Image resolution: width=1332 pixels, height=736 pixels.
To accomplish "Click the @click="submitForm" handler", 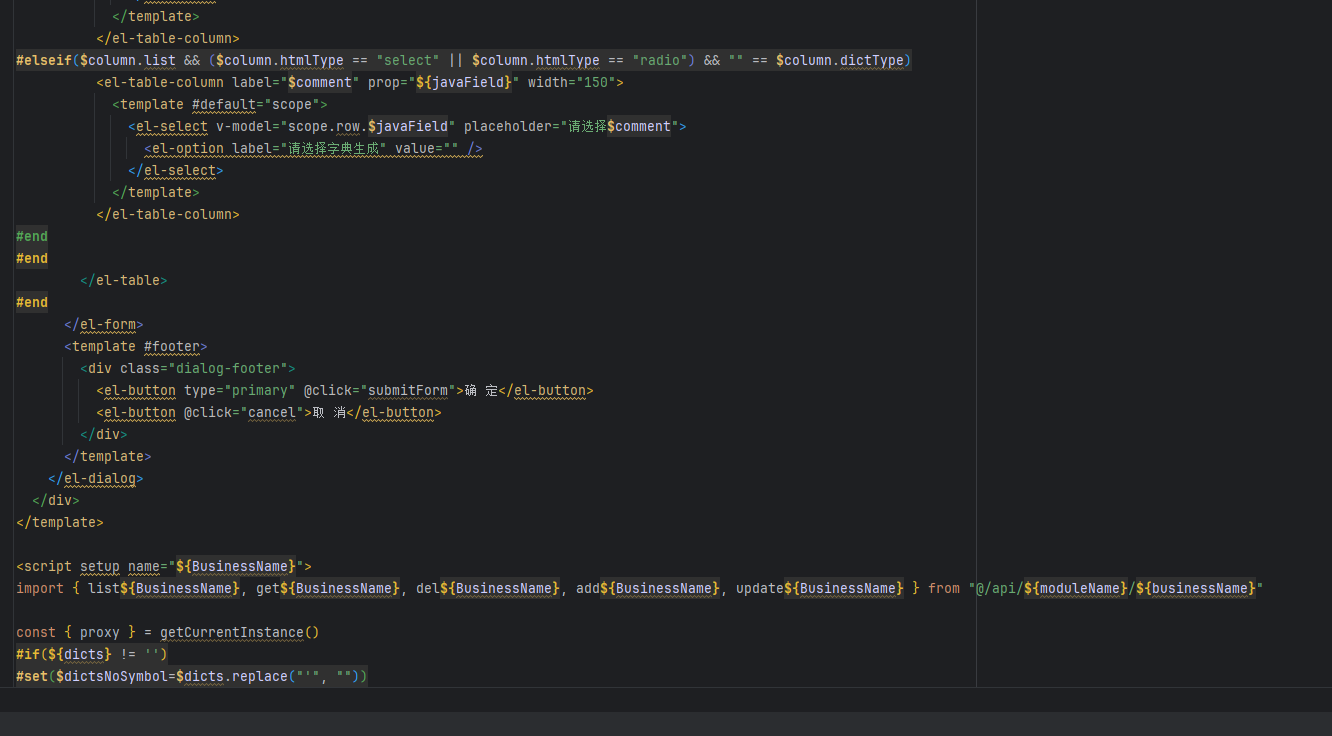I will [380, 391].
